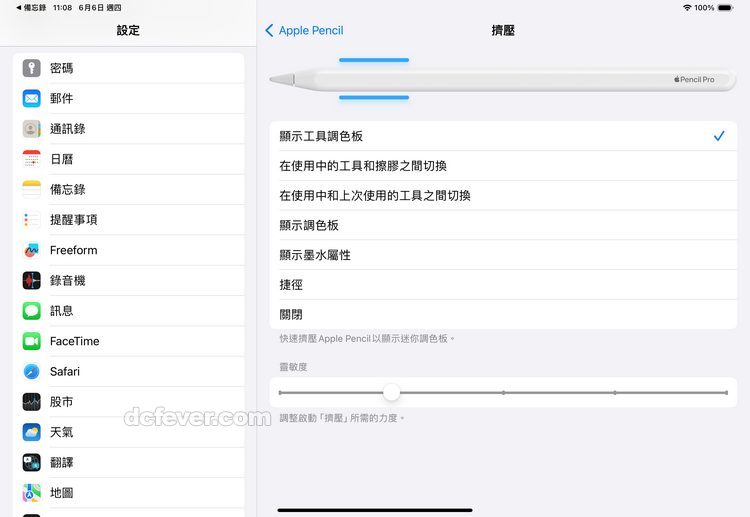Tap the 設定 sidebar title
Screen dimensions: 750x517
tap(128, 31)
